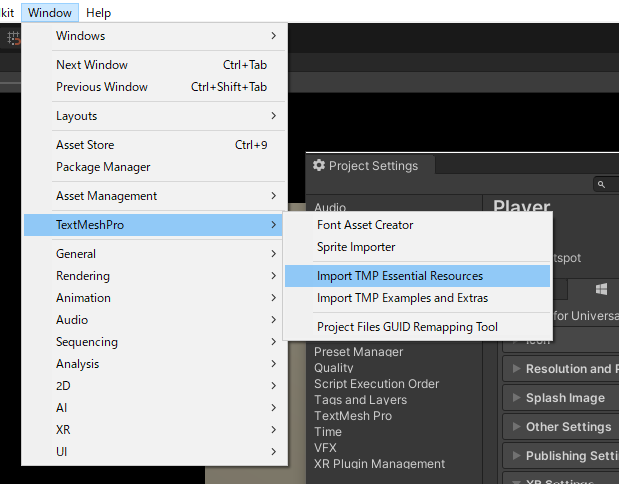
Task: Click the grid snapping toolbar icon
Action: [13, 38]
